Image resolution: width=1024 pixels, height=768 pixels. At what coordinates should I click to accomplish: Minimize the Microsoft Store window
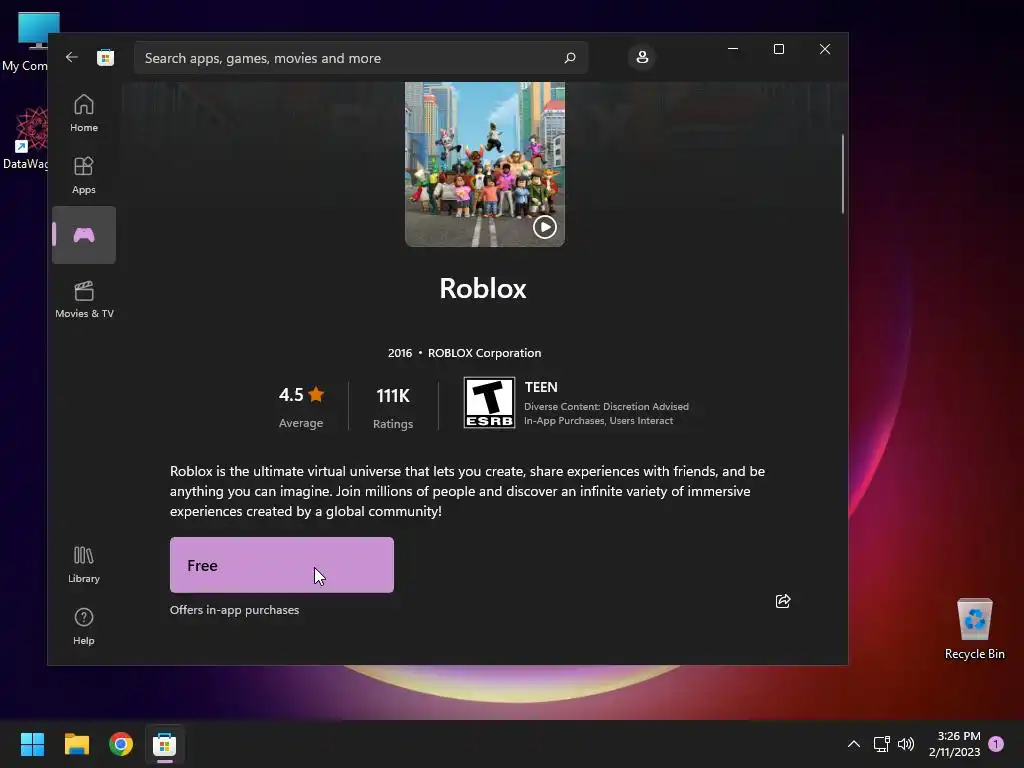tap(733, 49)
